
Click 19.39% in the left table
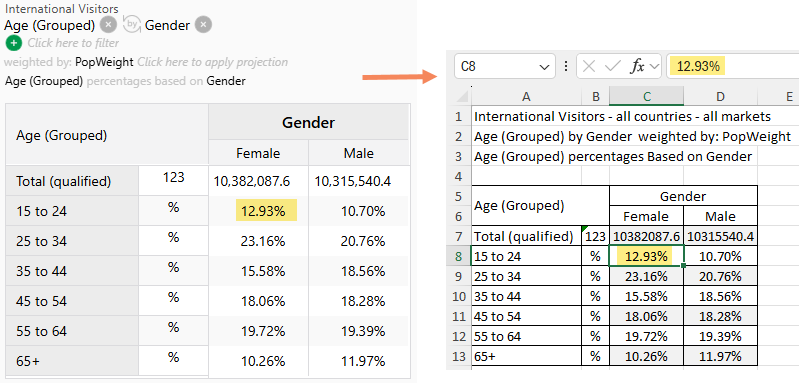(x=363, y=331)
